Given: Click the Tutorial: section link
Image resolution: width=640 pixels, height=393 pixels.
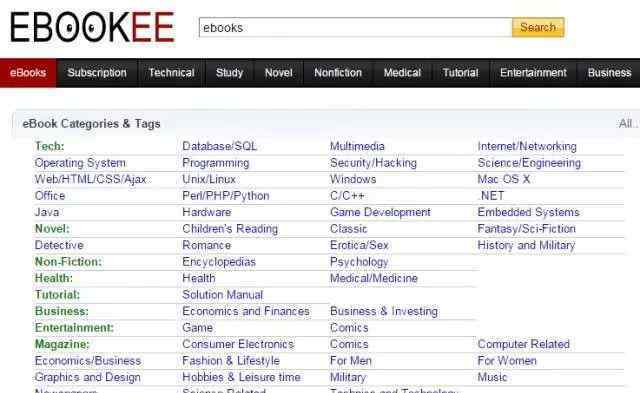Looking at the screenshot, I should [57, 295].
